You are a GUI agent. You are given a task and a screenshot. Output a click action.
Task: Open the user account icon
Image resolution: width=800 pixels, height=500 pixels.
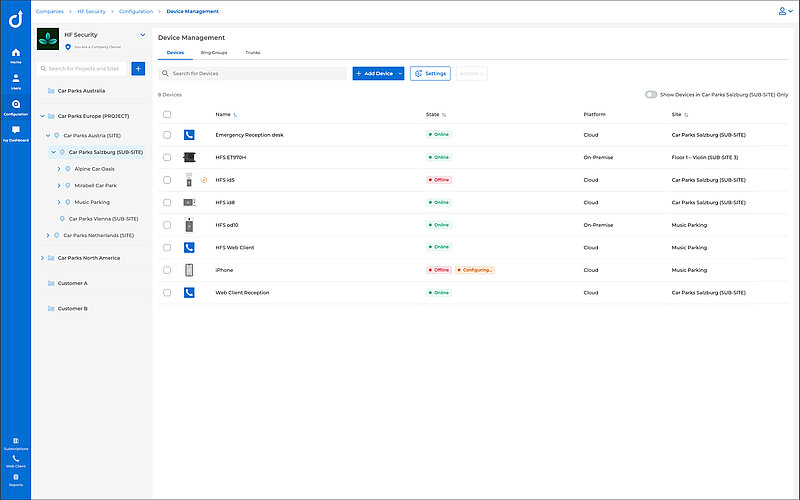pyautogui.click(x=783, y=11)
